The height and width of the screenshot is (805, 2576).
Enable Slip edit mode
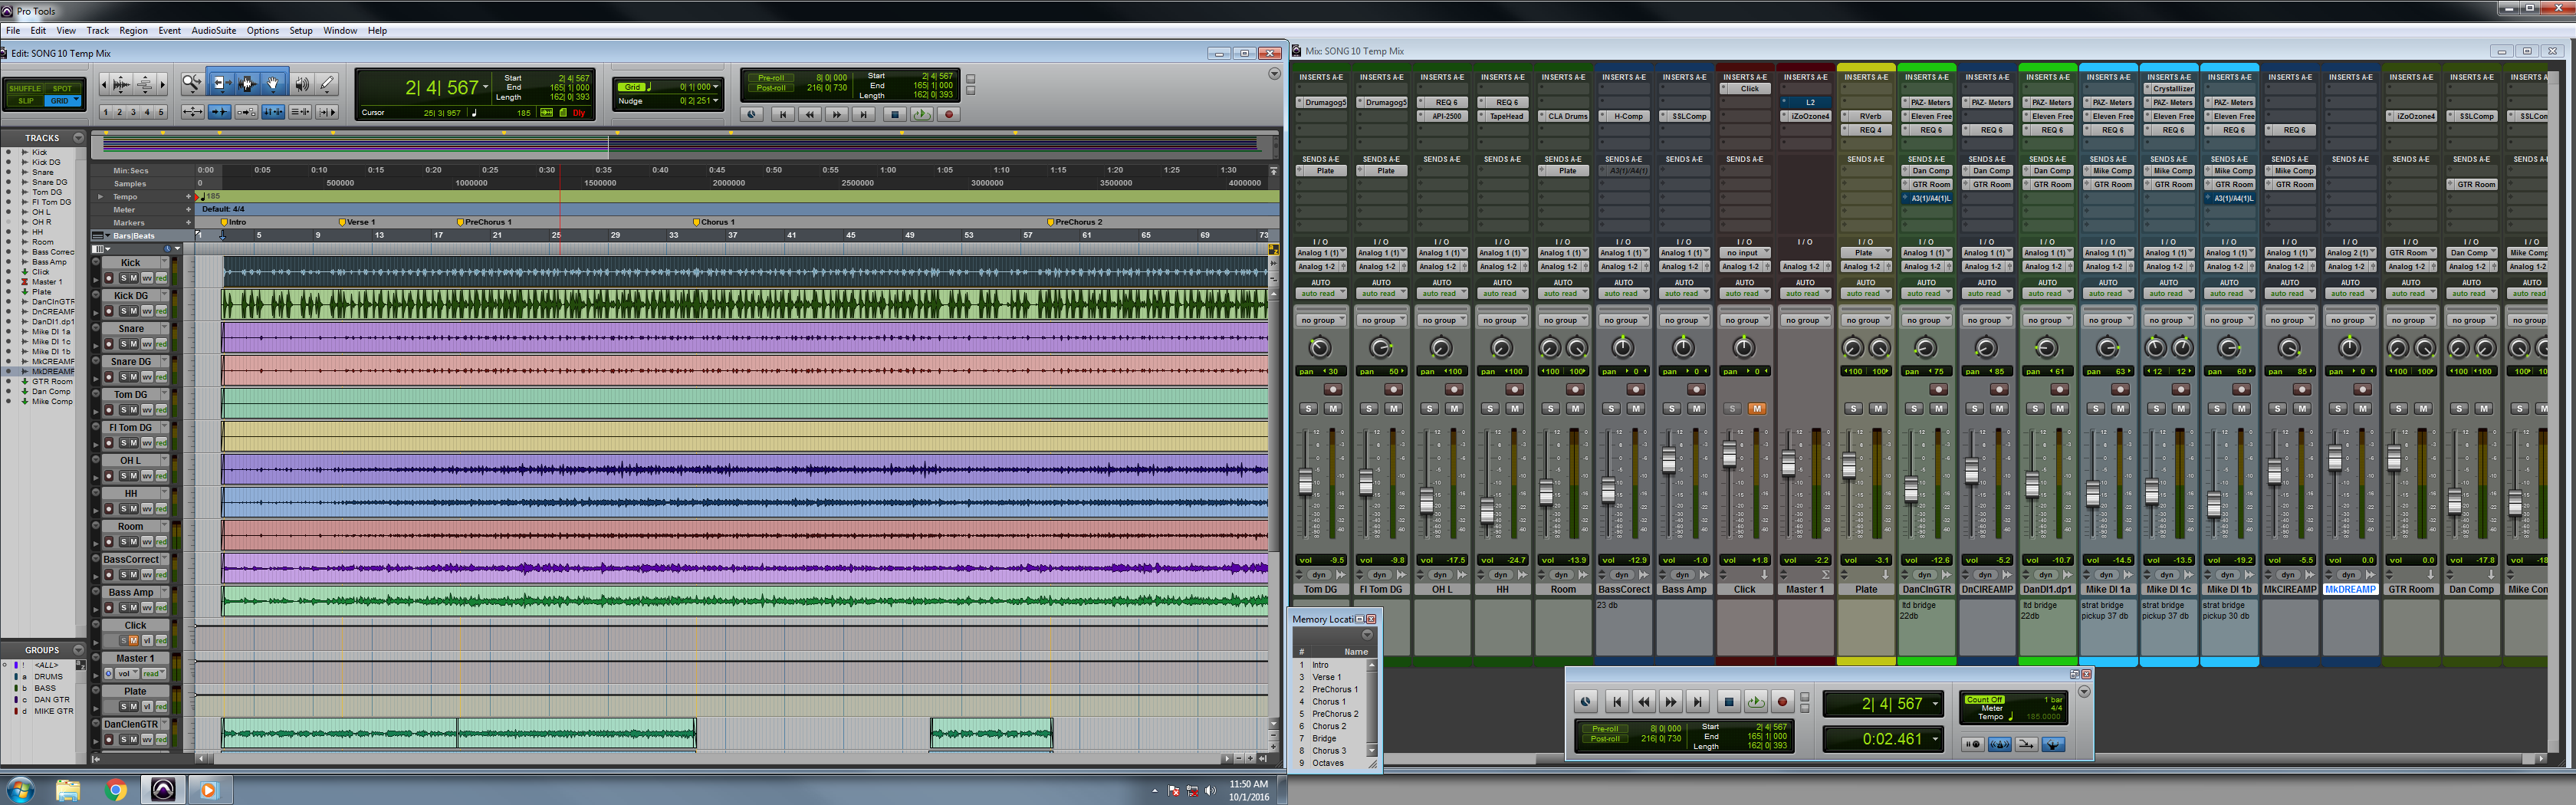[25, 101]
